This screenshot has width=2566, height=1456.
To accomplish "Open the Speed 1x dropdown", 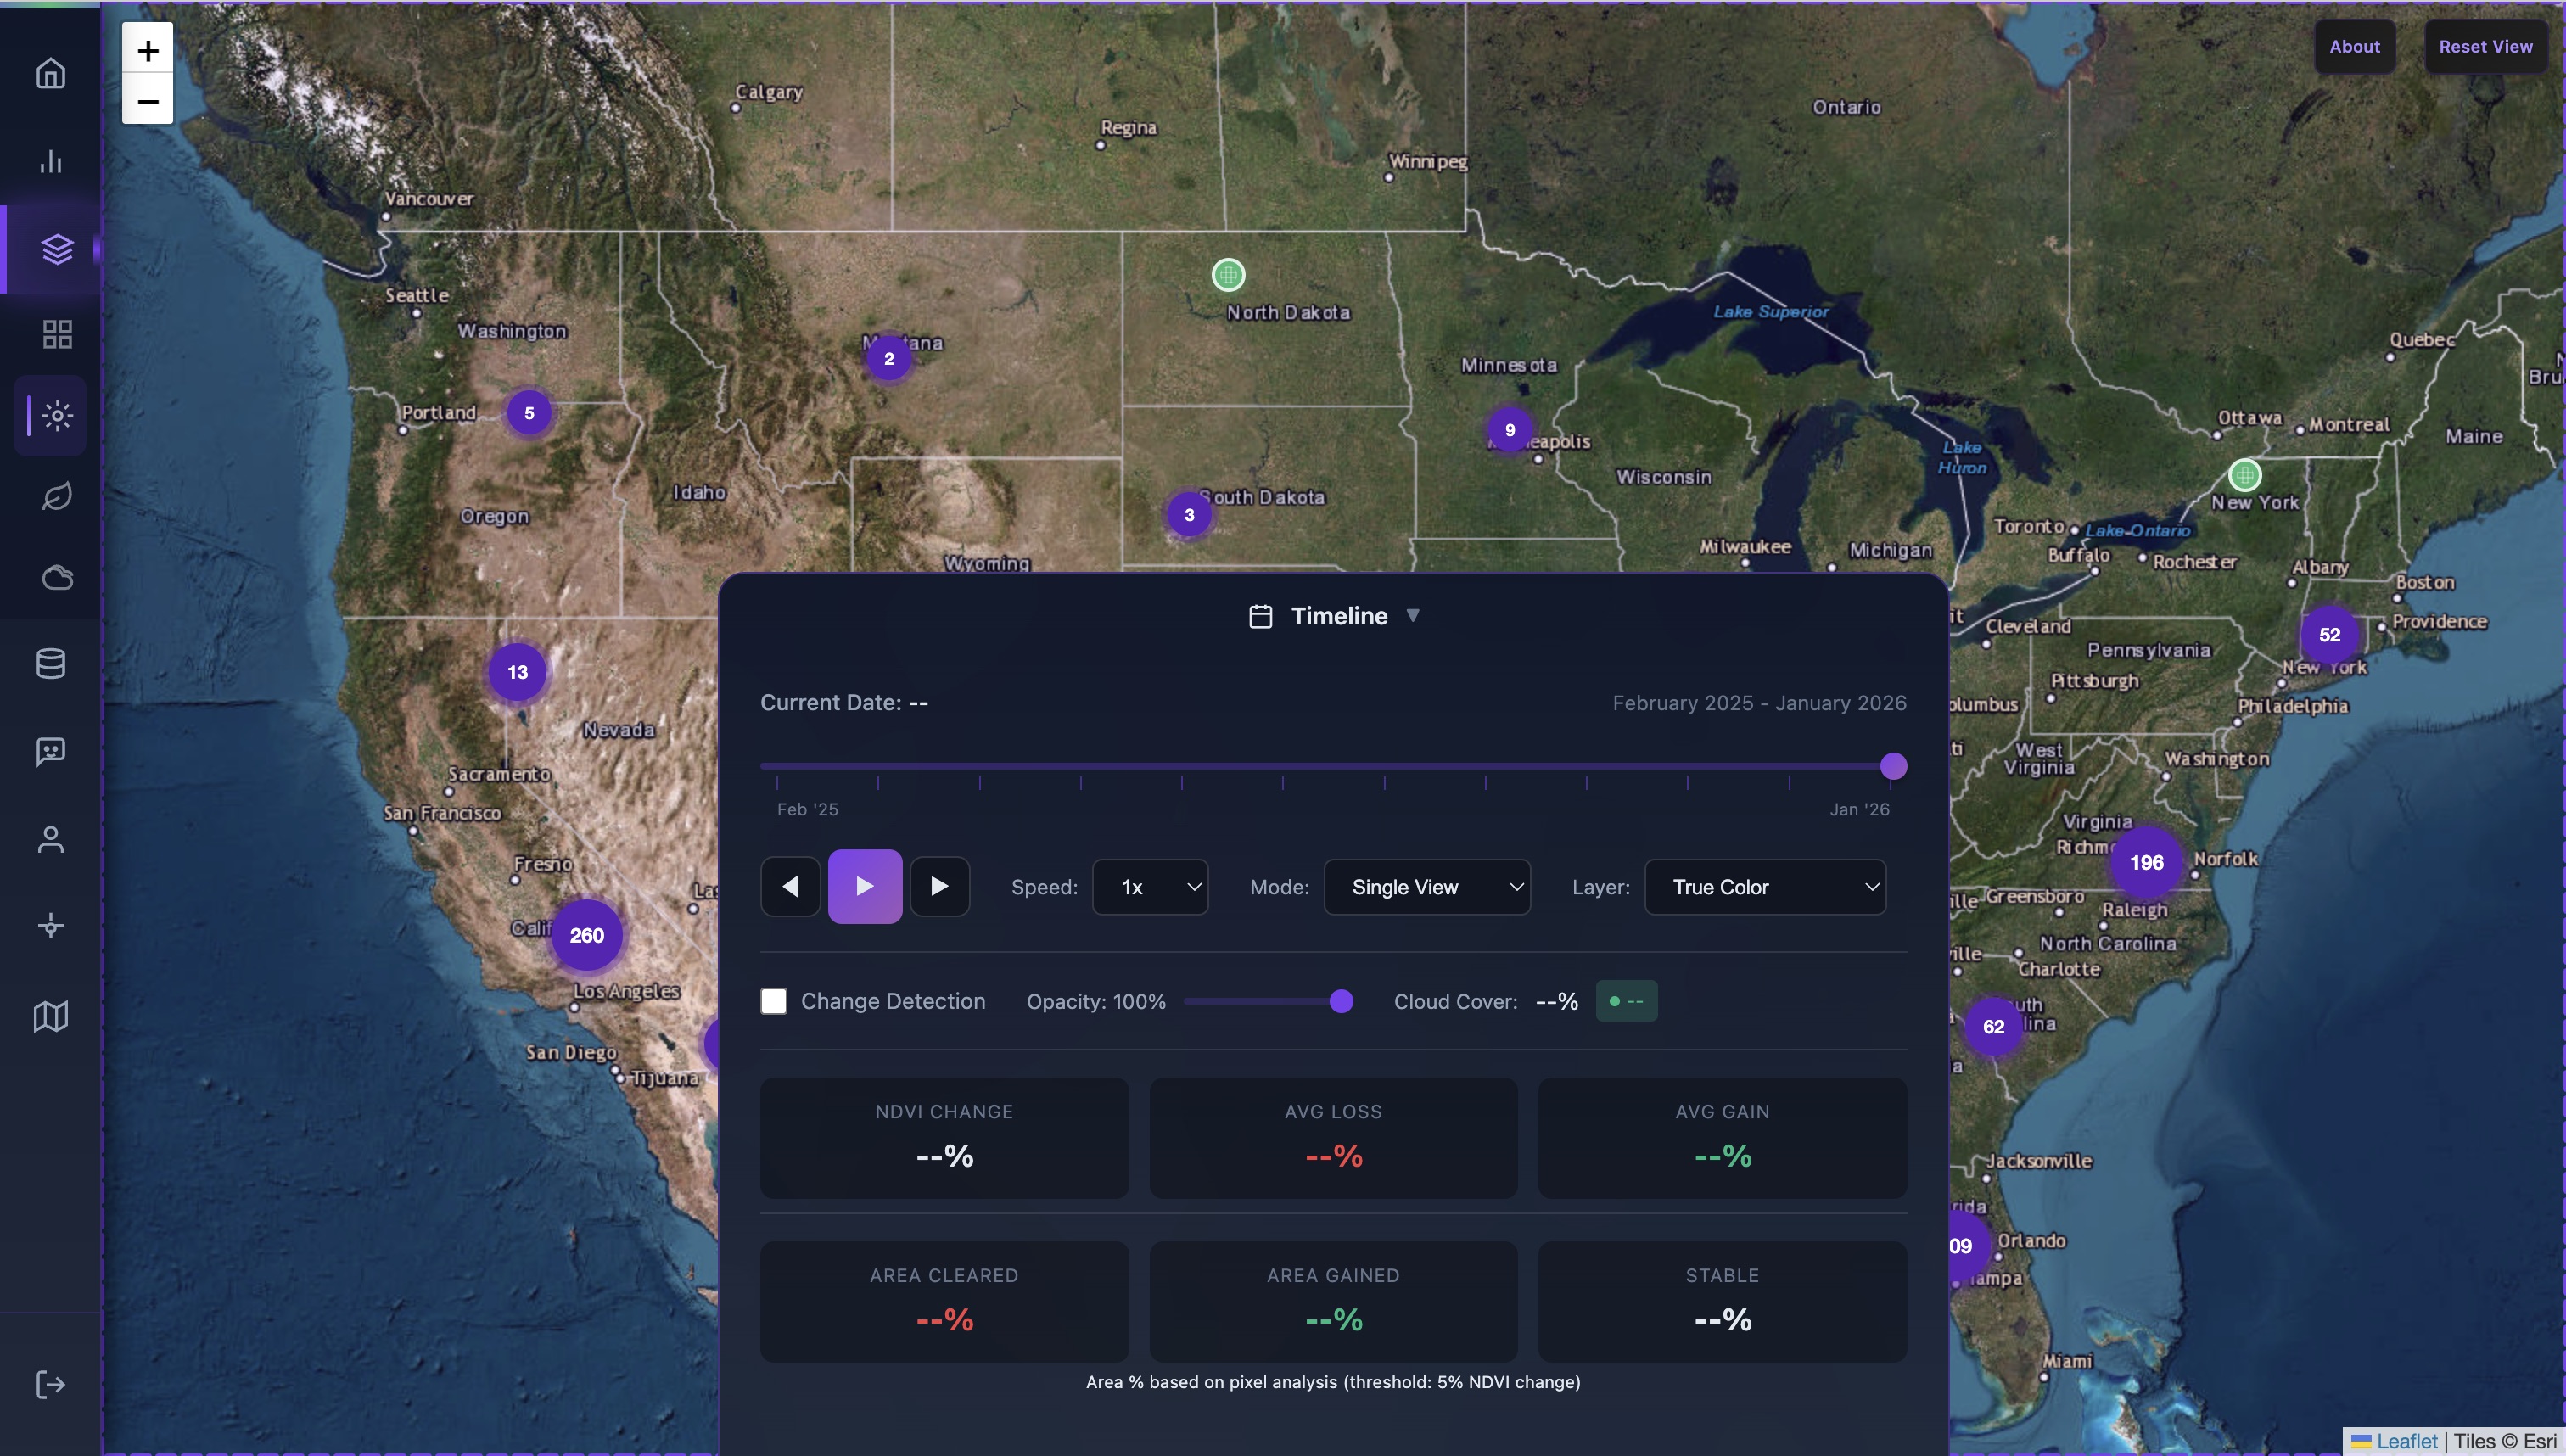I will (x=1150, y=887).
